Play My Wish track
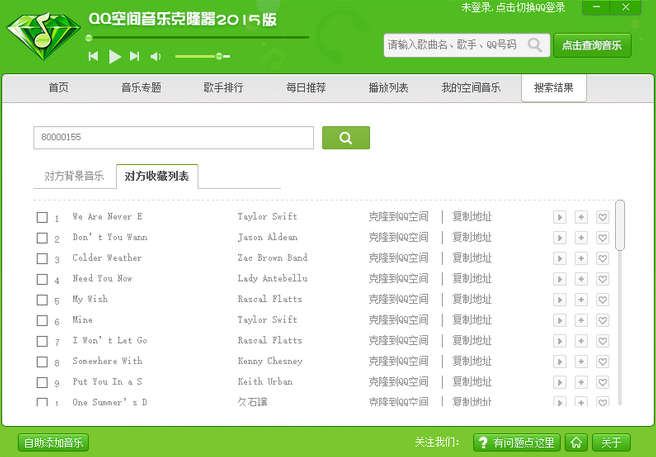This screenshot has width=656, height=457. (559, 300)
